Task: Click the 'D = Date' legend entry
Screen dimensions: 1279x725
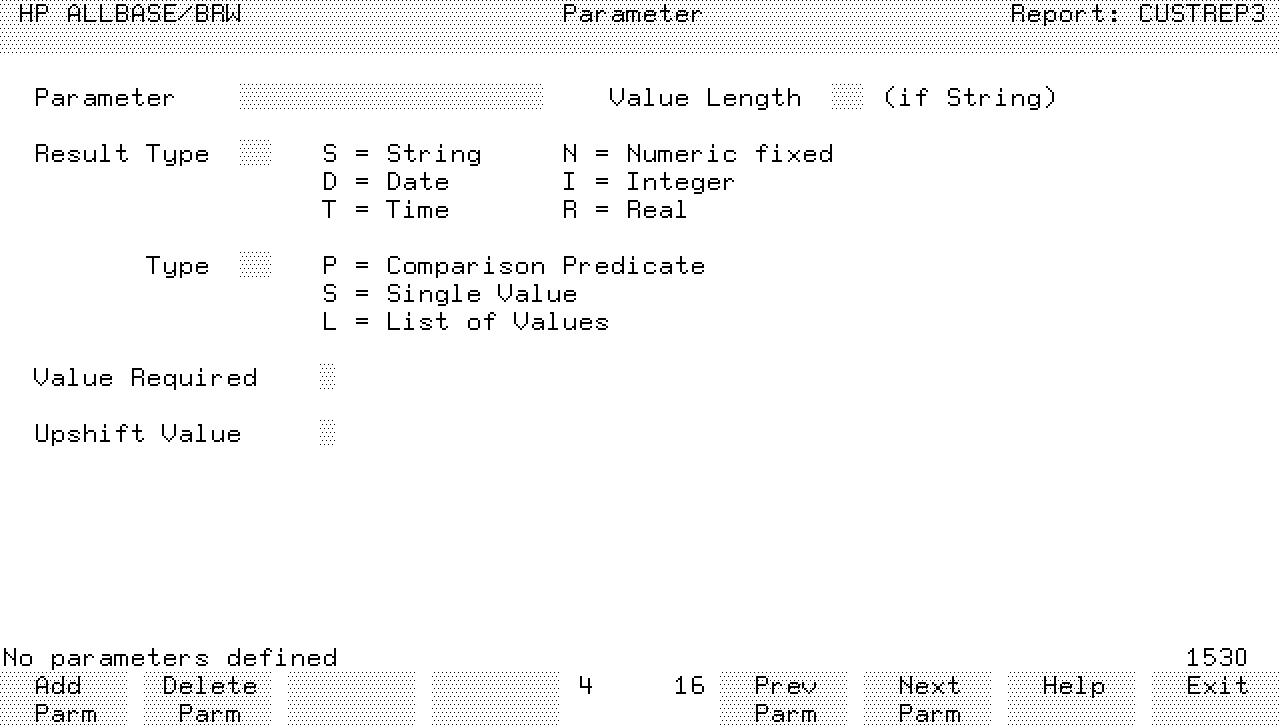Action: 385,182
